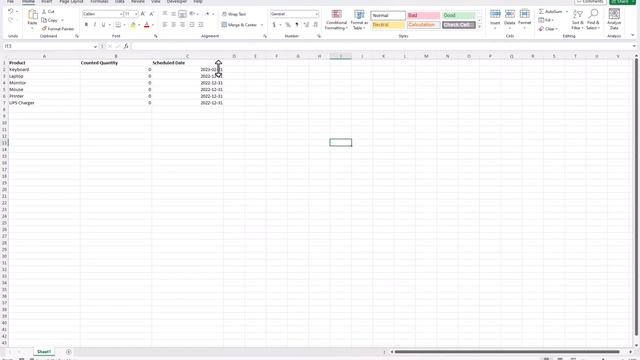This screenshot has height=360, width=640.
Task: Click the Paste clipboard icon
Action: point(32,15)
